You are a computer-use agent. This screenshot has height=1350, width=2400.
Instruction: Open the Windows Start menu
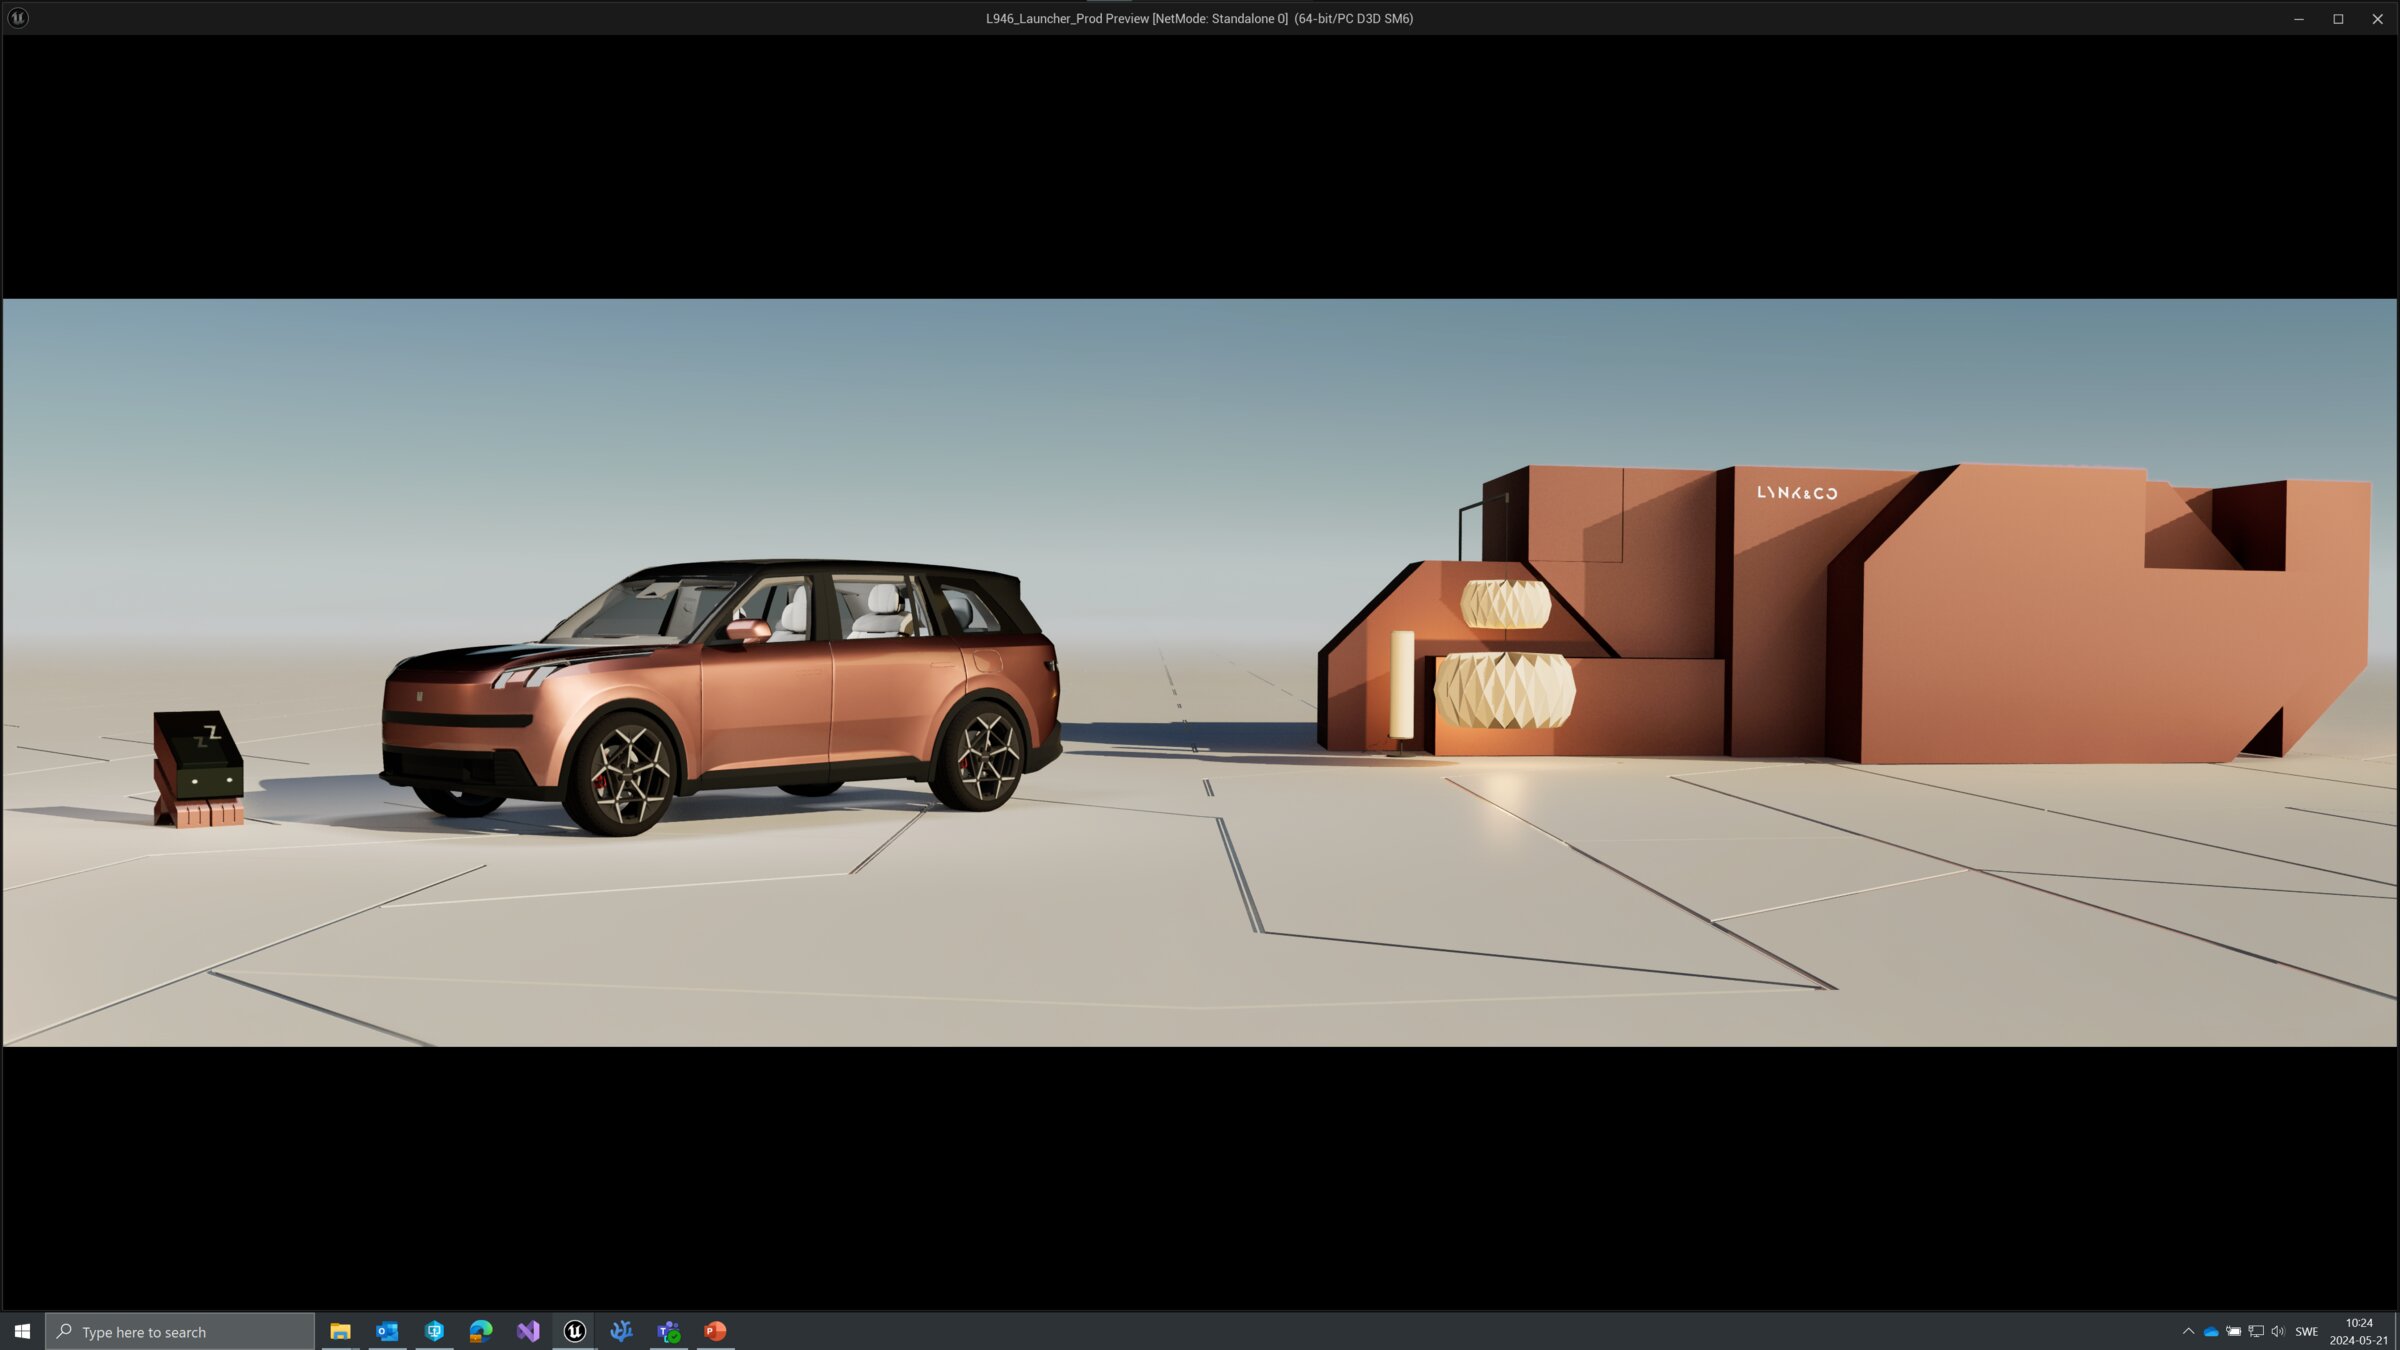(x=22, y=1331)
